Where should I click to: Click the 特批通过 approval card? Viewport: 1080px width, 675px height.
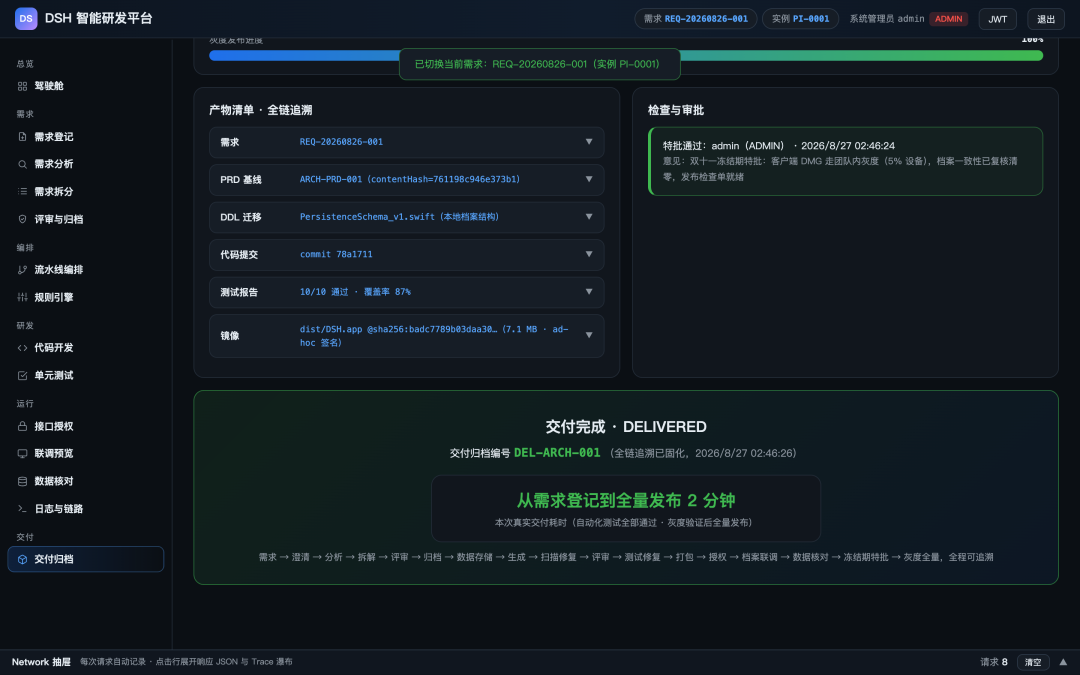[845, 161]
